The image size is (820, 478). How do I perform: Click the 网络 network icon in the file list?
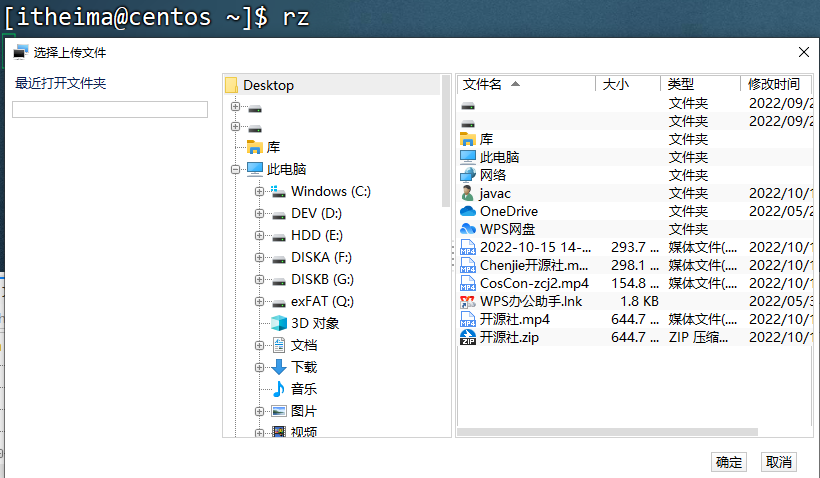468,175
